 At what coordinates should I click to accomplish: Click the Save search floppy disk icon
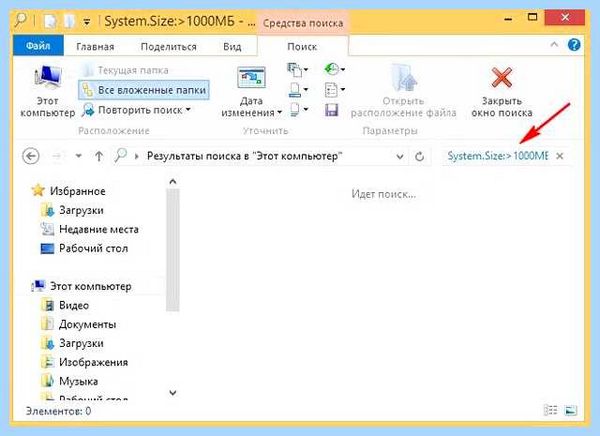pyautogui.click(x=331, y=110)
